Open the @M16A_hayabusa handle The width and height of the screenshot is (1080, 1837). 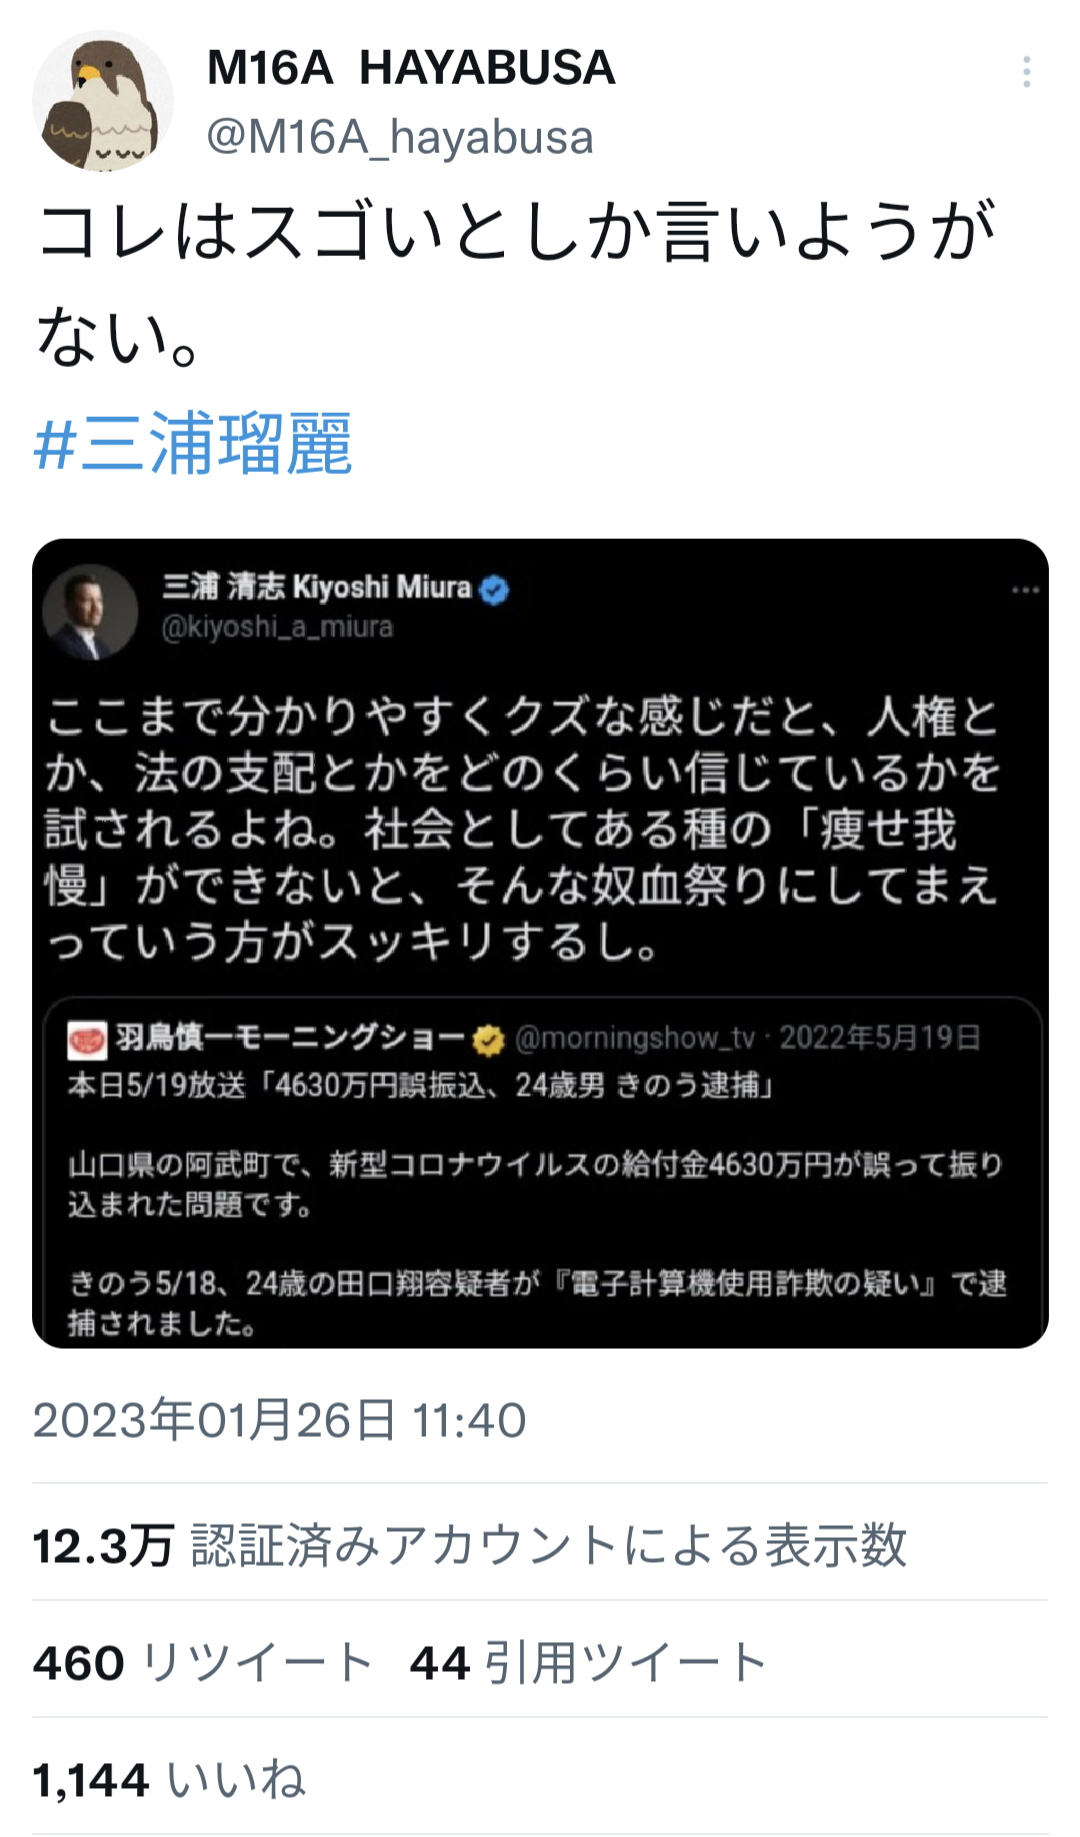coord(400,136)
